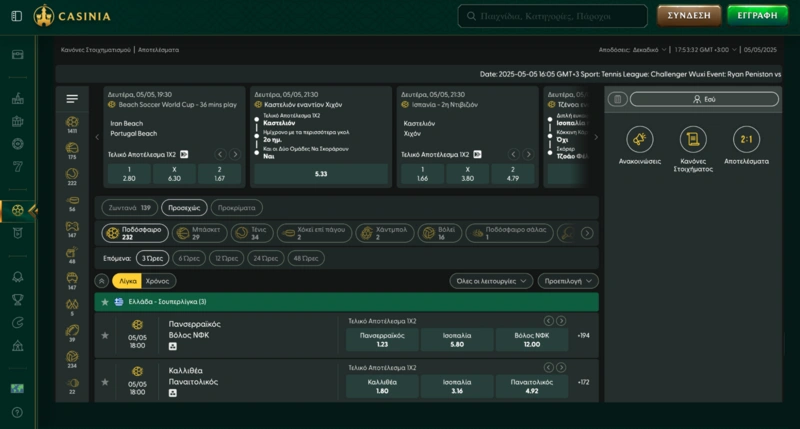Collapse all leagues double-chevron button

(x=102, y=281)
